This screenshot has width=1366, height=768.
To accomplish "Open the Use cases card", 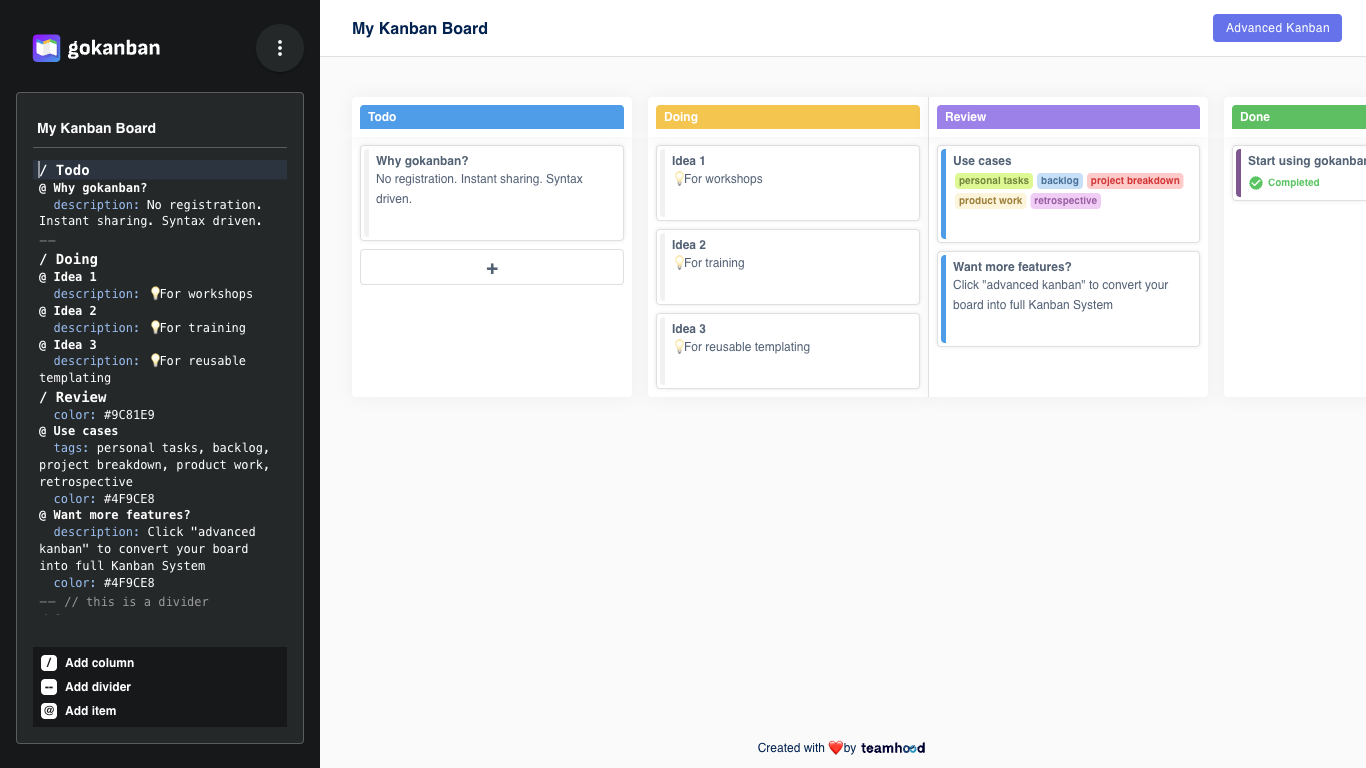I will point(1068,194).
